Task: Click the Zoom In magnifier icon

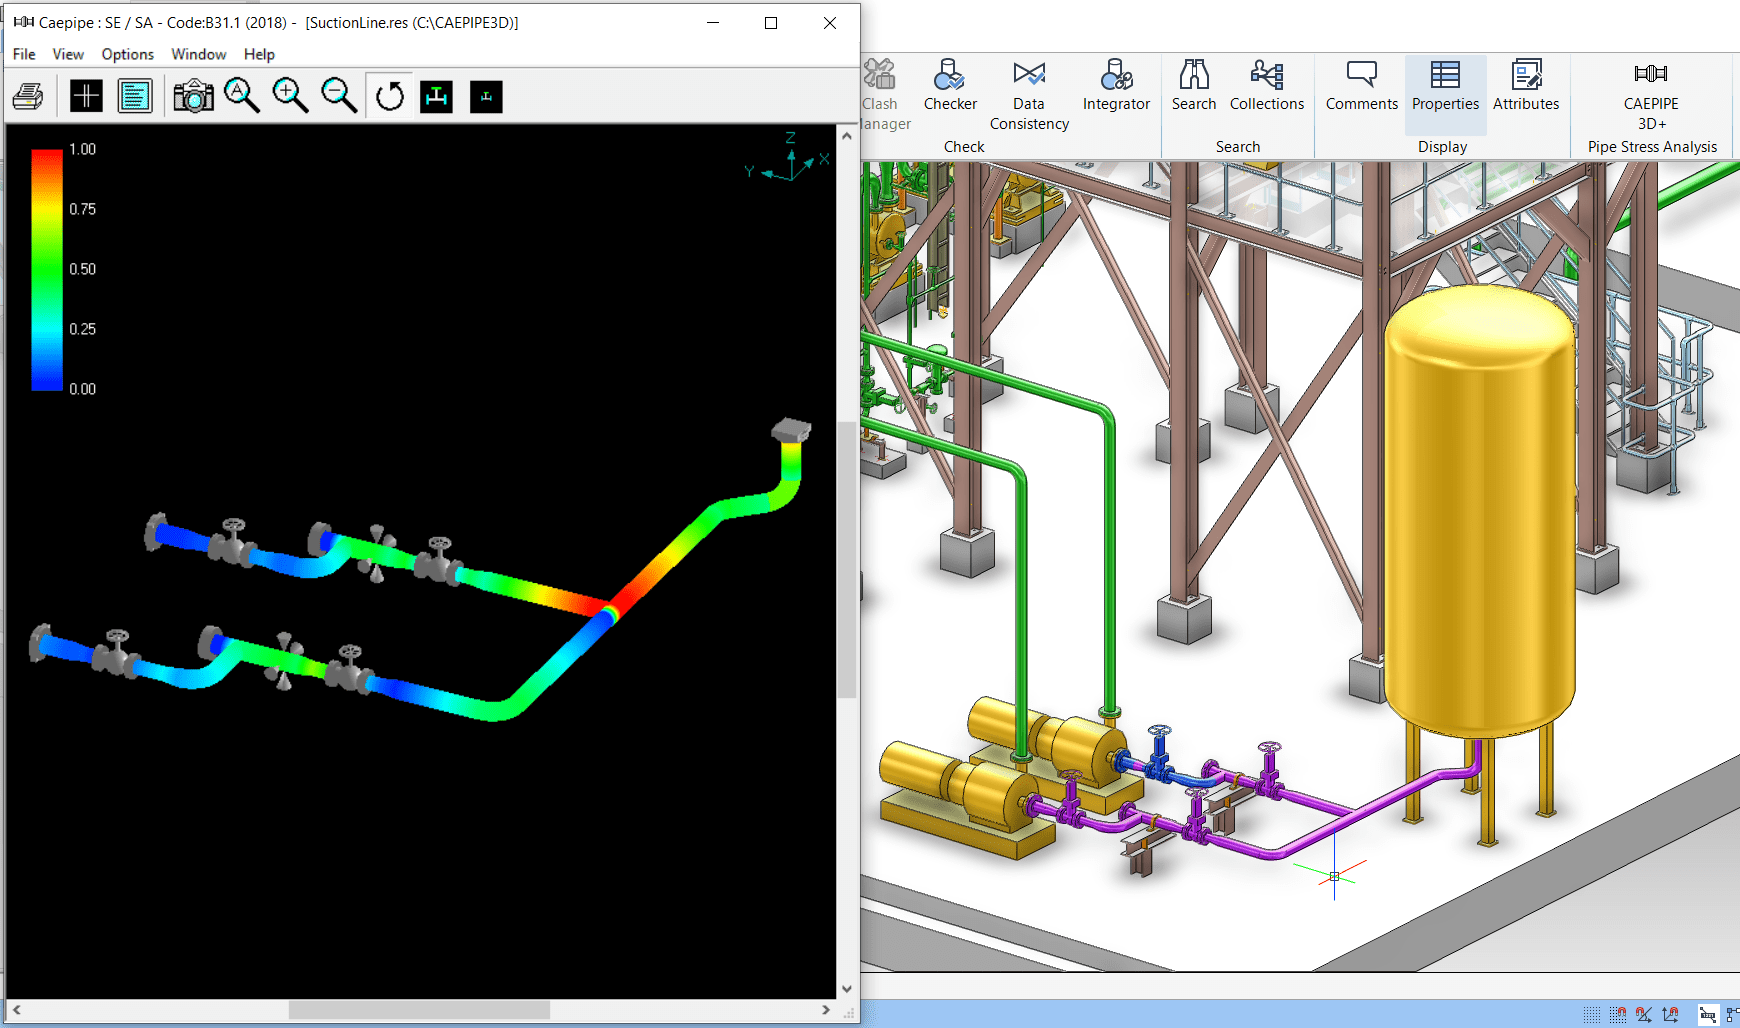Action: pyautogui.click(x=290, y=96)
